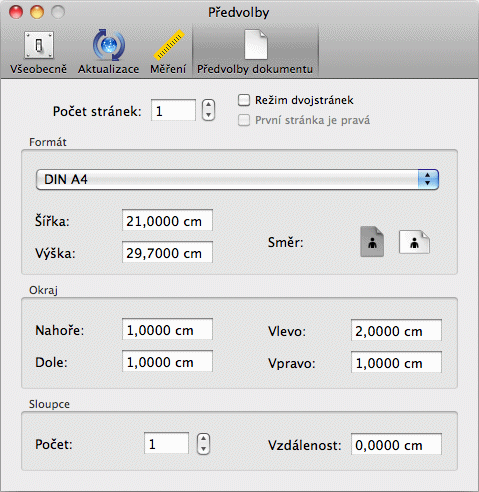Image resolution: width=479 pixels, height=492 pixels.
Task: Click the Šířka width field
Action: [167, 220]
